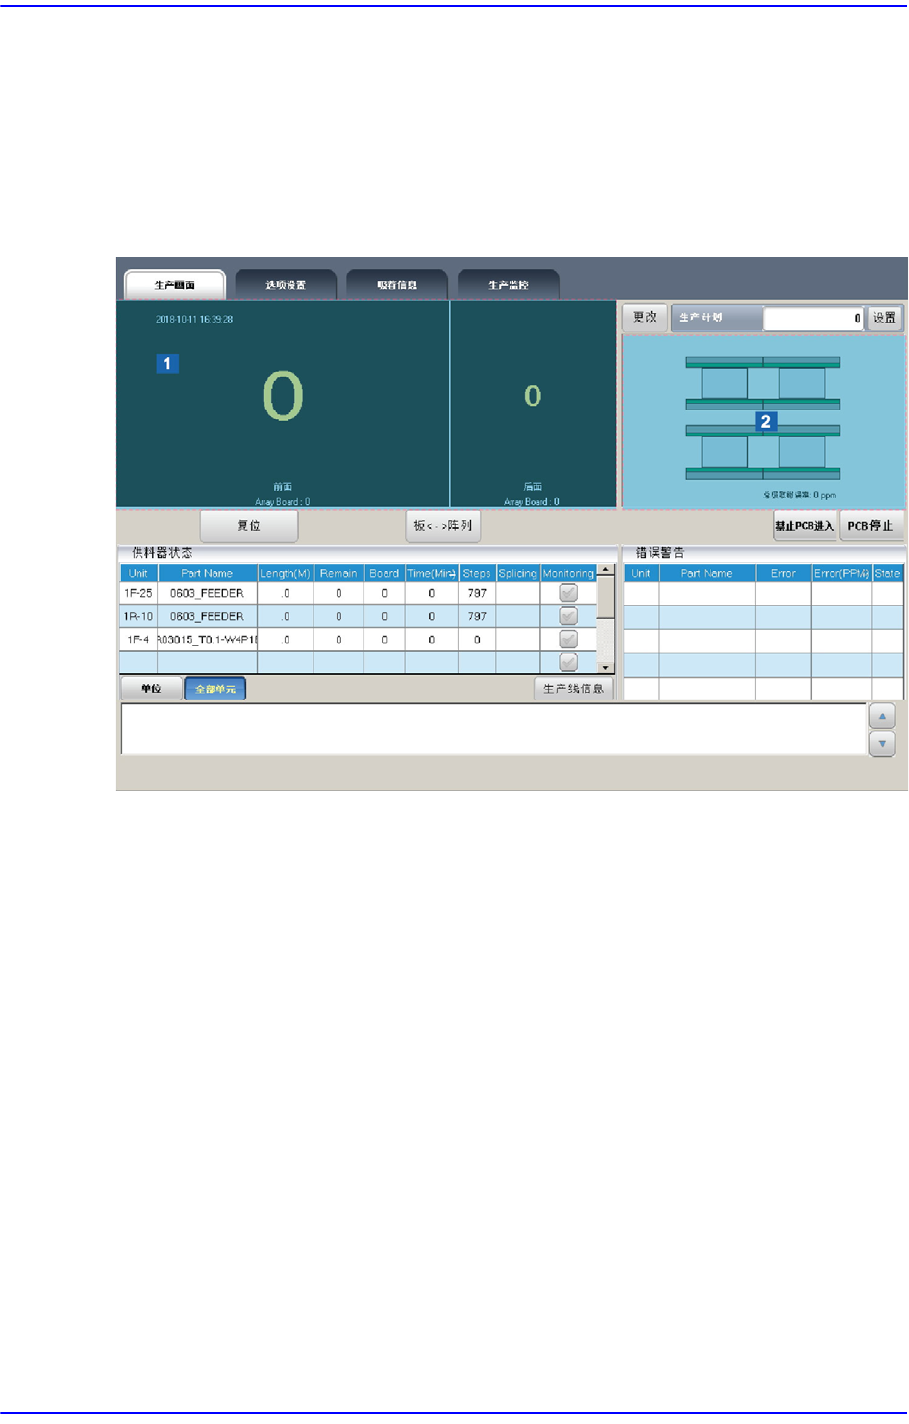Click the 板<->阵列 button

point(443,526)
